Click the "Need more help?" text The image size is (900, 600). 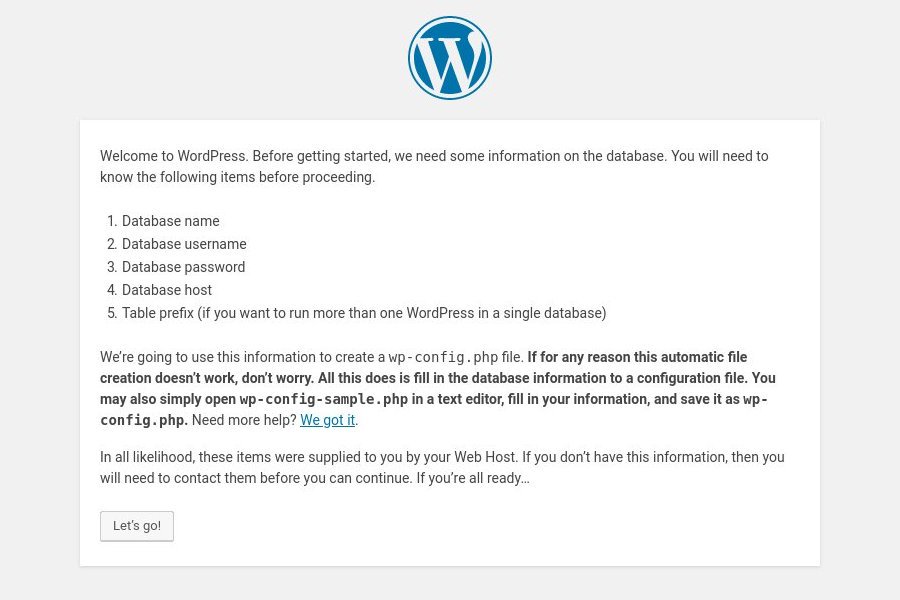click(244, 420)
